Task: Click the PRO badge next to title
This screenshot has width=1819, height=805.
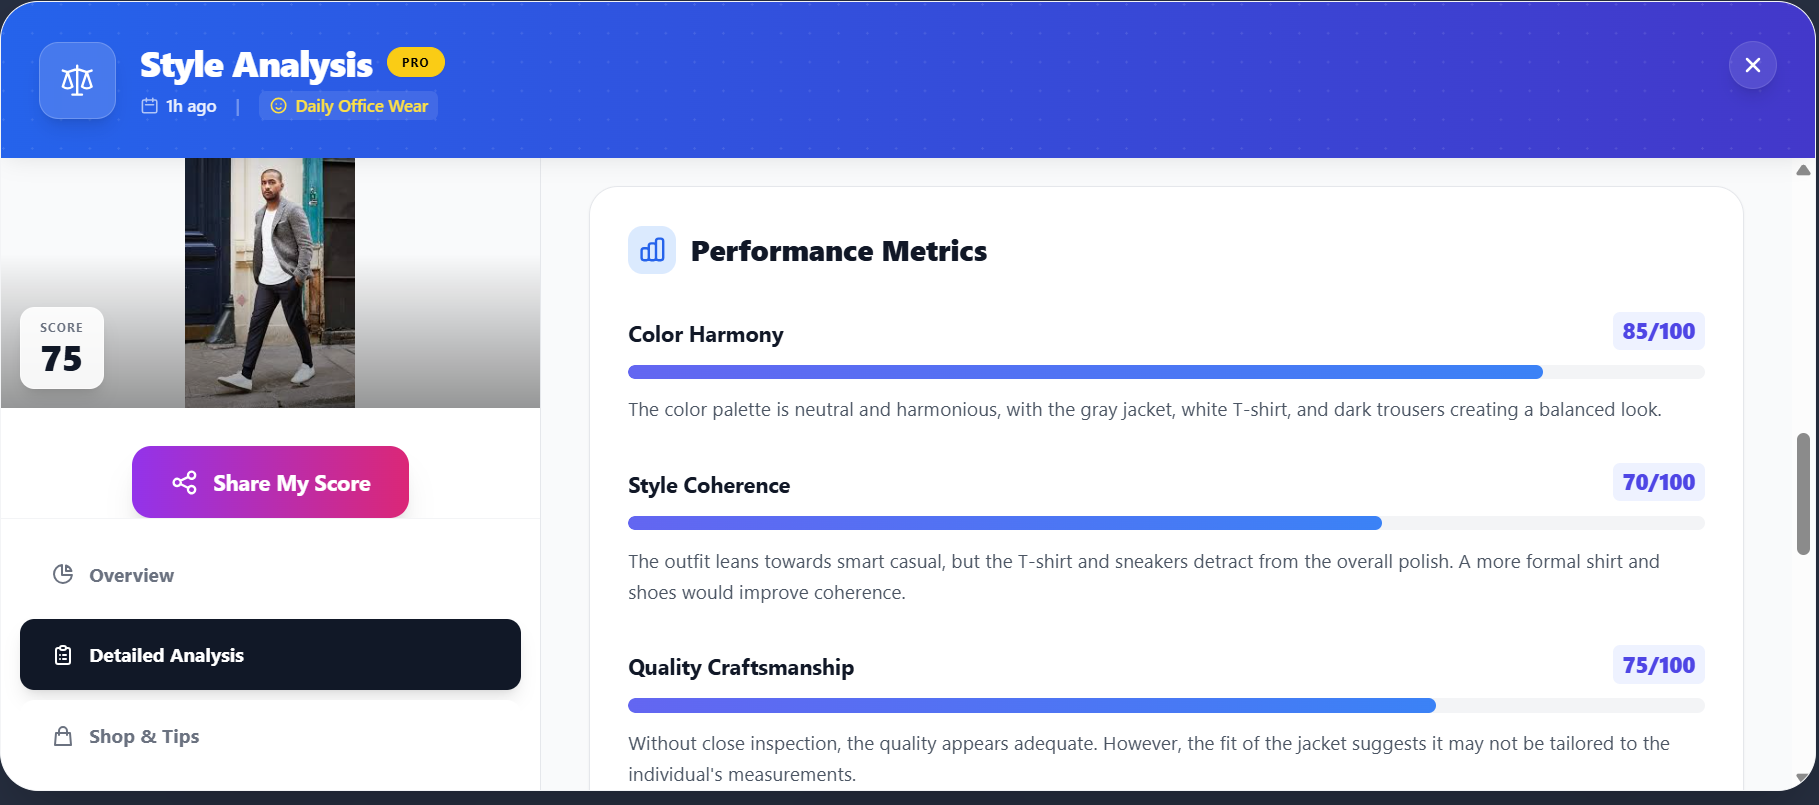Action: coord(415,62)
